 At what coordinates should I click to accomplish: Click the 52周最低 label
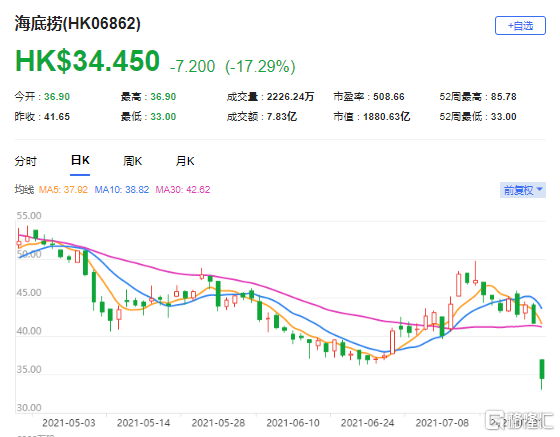(461, 117)
